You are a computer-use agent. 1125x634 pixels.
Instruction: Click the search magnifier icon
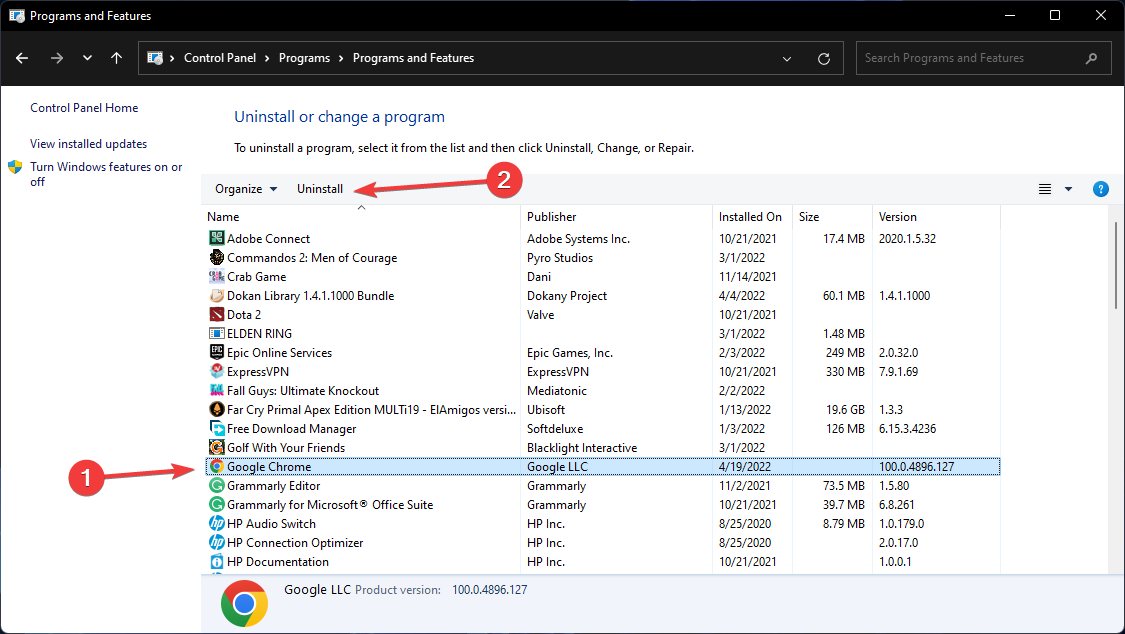click(x=1091, y=58)
